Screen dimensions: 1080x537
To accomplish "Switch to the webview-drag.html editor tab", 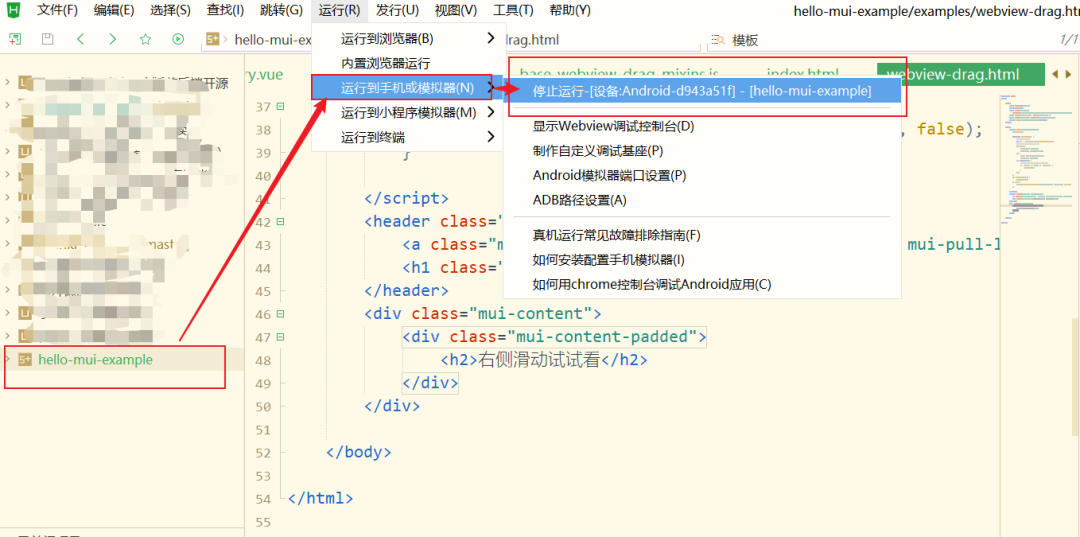I will pos(961,74).
